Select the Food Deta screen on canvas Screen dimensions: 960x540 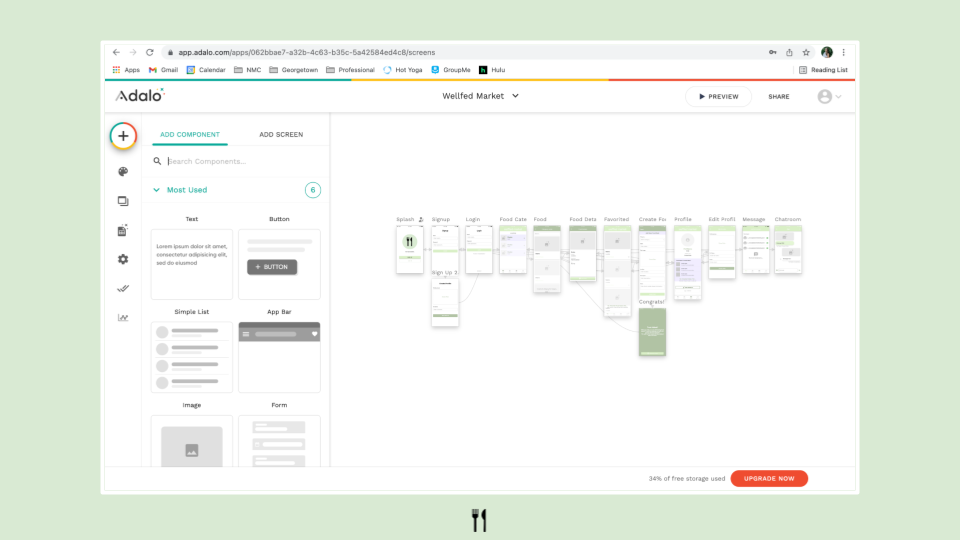(582, 253)
